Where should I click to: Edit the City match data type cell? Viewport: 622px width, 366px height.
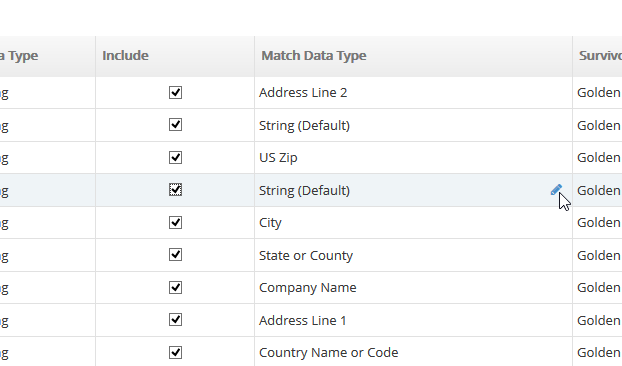pos(413,223)
